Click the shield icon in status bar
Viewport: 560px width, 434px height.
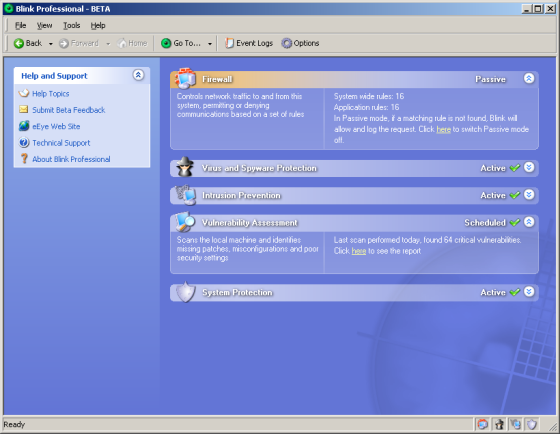click(532, 424)
